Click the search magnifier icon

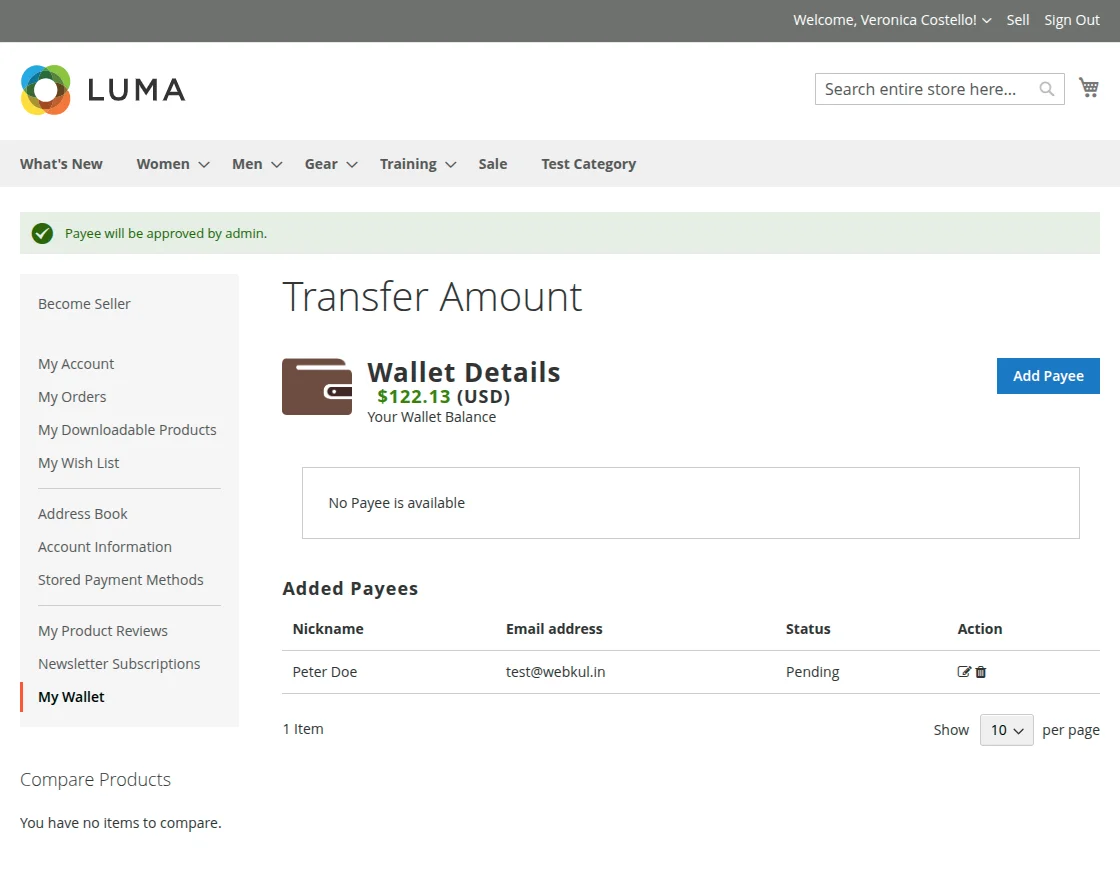1046,89
